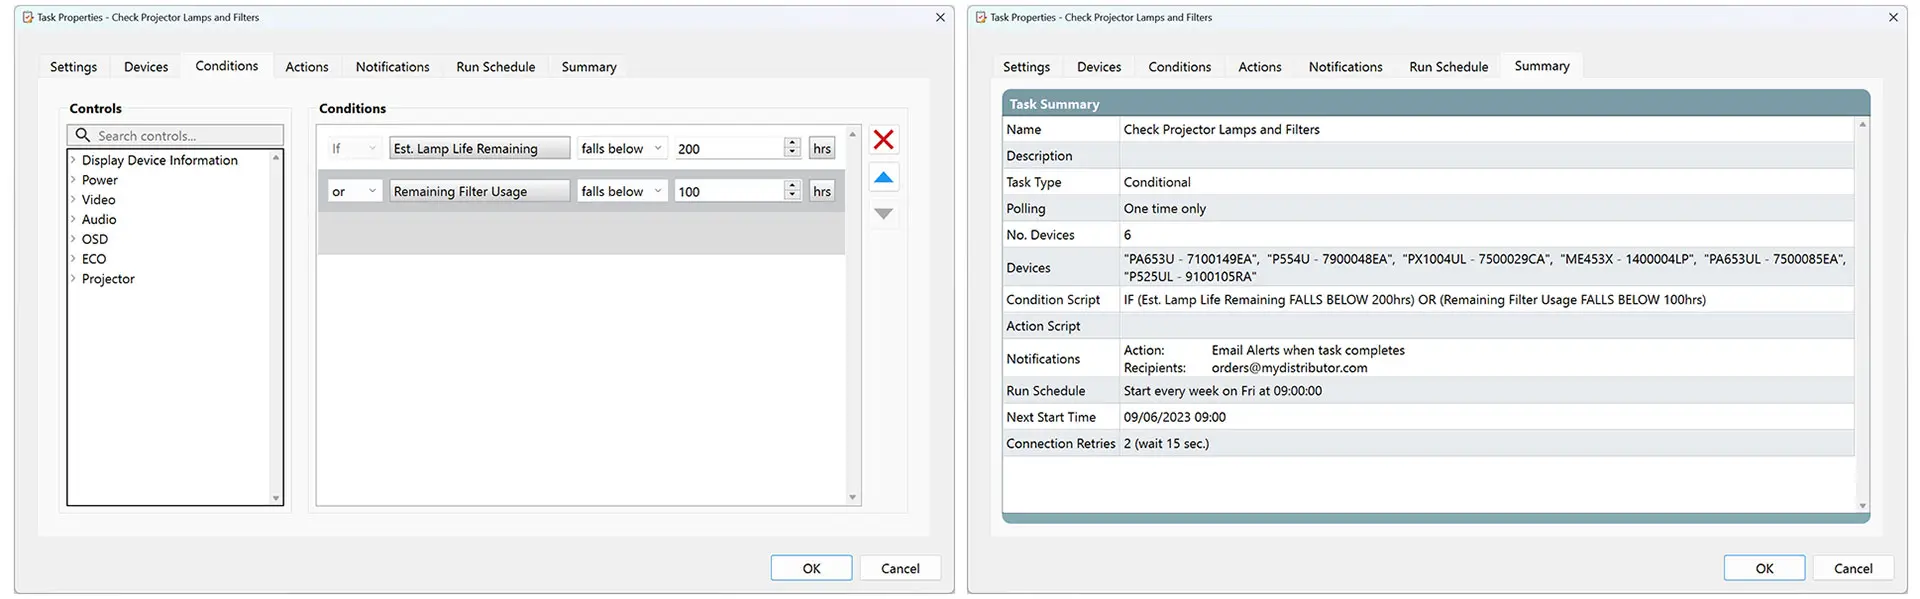The width and height of the screenshot is (1920, 599).
Task: Click the blue move-up arrow icon
Action: coord(883,178)
